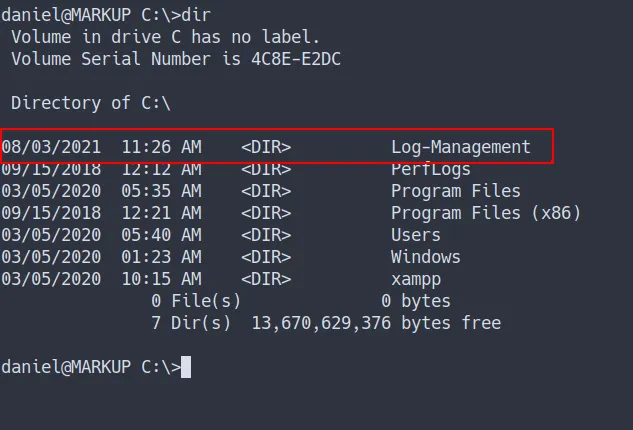Click the 11:26 AM timestamp

(161, 147)
